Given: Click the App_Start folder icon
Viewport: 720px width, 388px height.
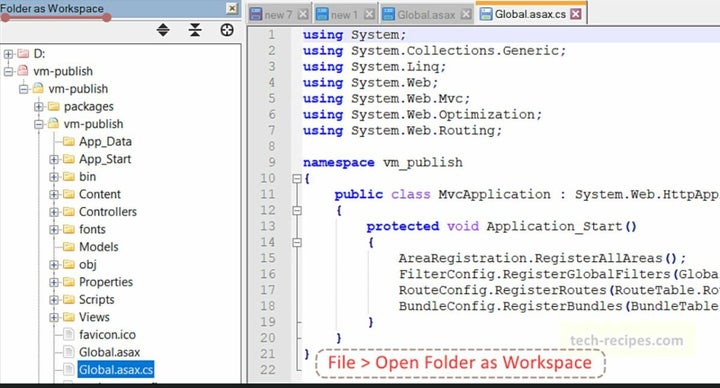Looking at the screenshot, I should point(68,159).
